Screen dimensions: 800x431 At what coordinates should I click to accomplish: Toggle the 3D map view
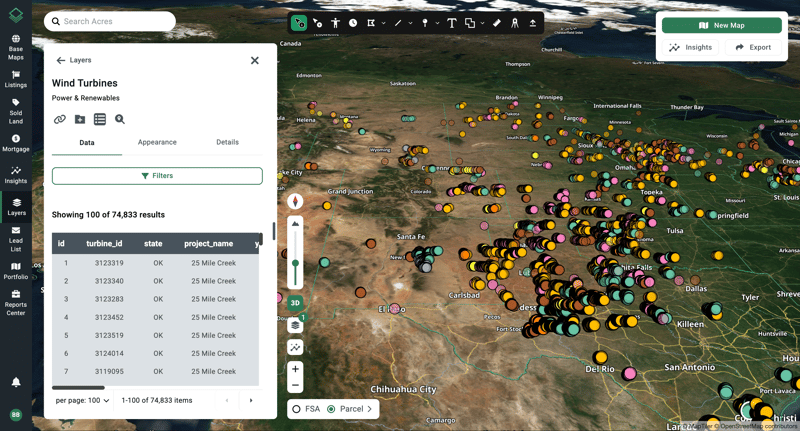coord(295,302)
